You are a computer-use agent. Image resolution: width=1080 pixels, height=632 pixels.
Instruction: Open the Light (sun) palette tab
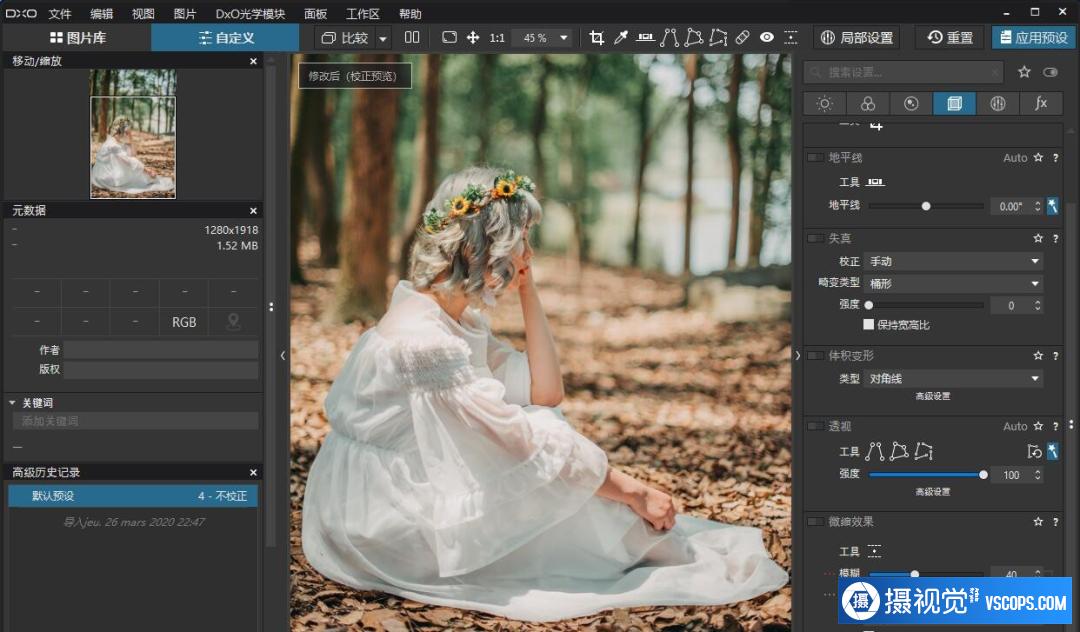(x=824, y=104)
